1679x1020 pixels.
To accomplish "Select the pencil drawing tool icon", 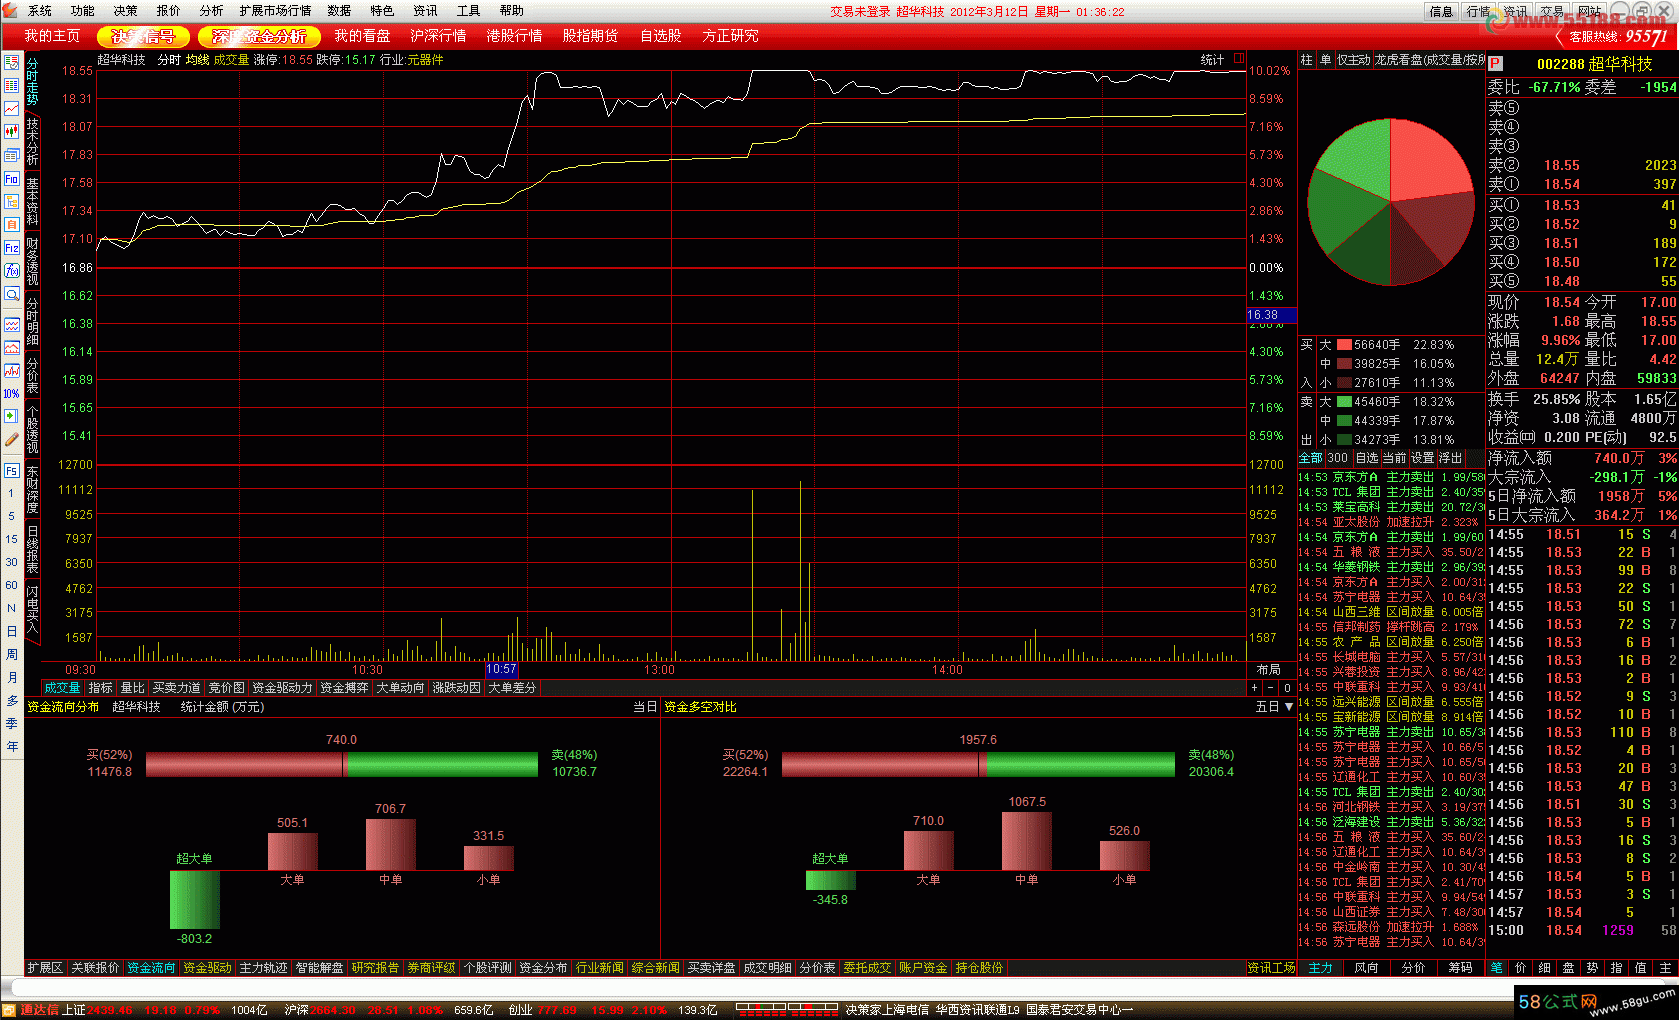I will click(11, 439).
